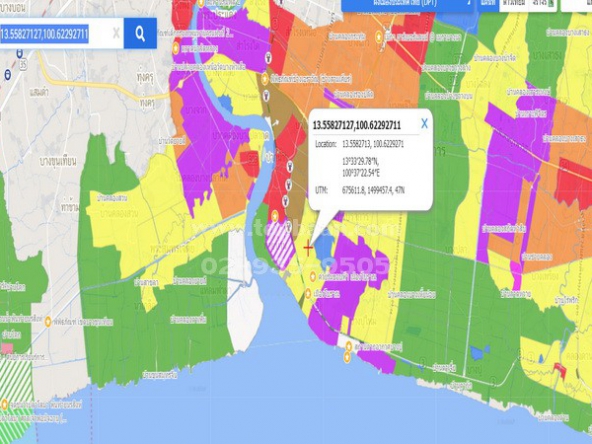Click the rightmost white button at the top
The width and height of the screenshot is (592, 444).
(577, 5)
